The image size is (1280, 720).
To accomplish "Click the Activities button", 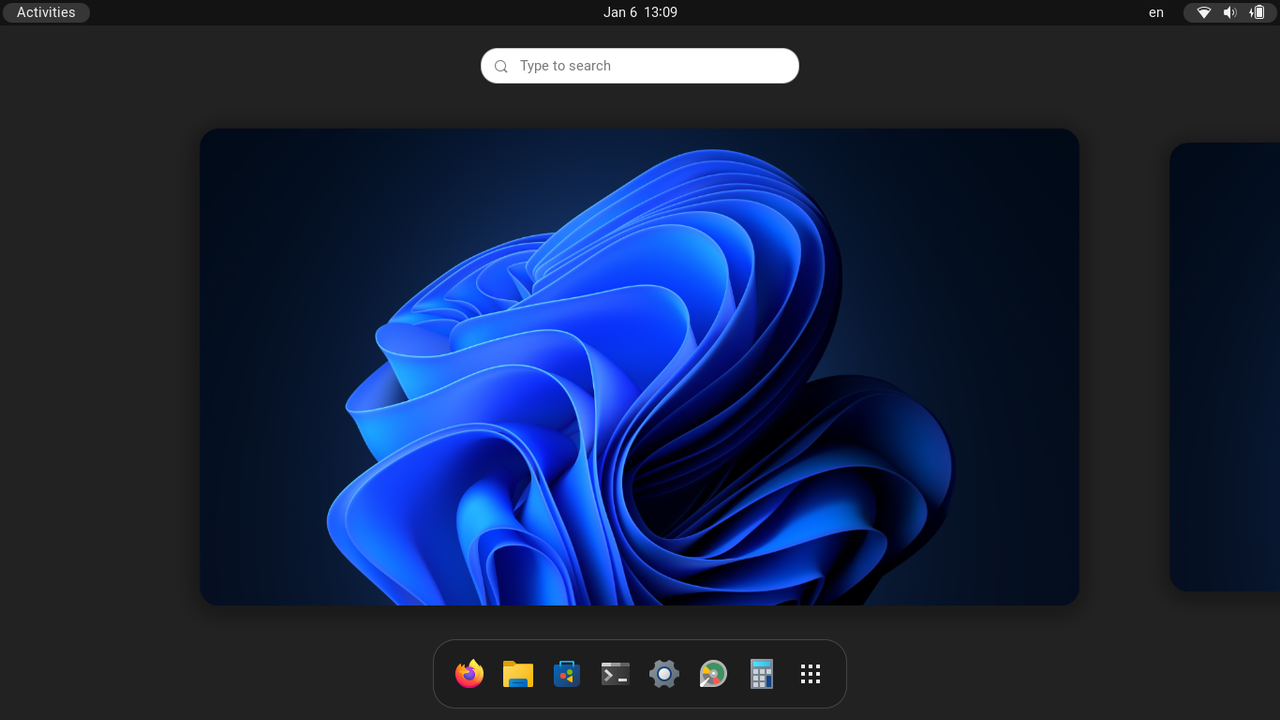I will pyautogui.click(x=46, y=13).
